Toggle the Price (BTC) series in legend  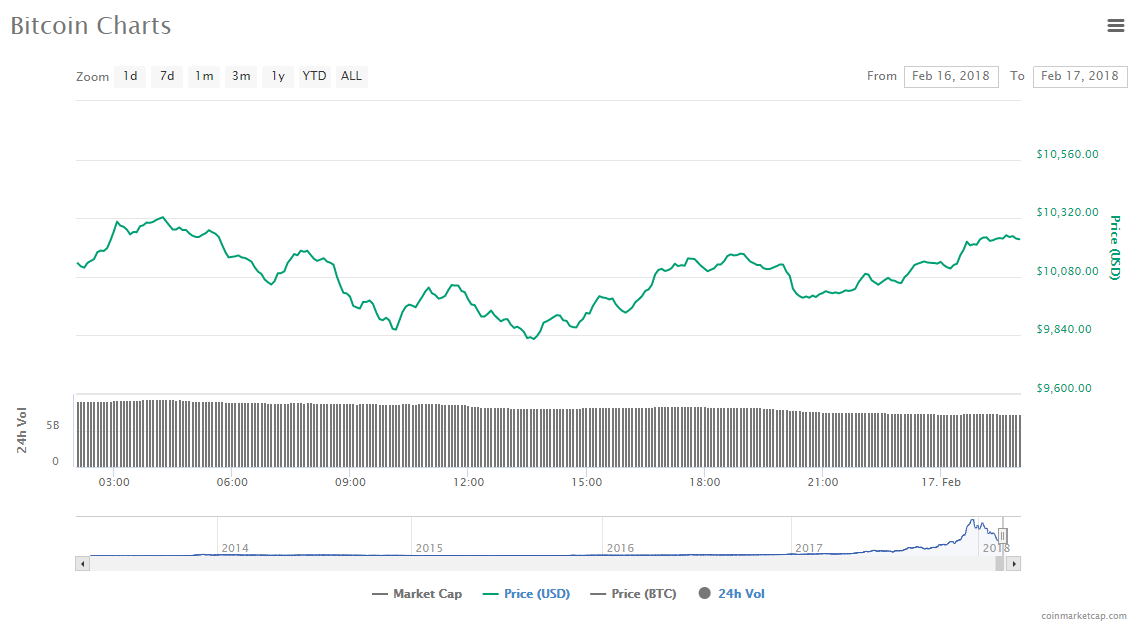click(642, 593)
